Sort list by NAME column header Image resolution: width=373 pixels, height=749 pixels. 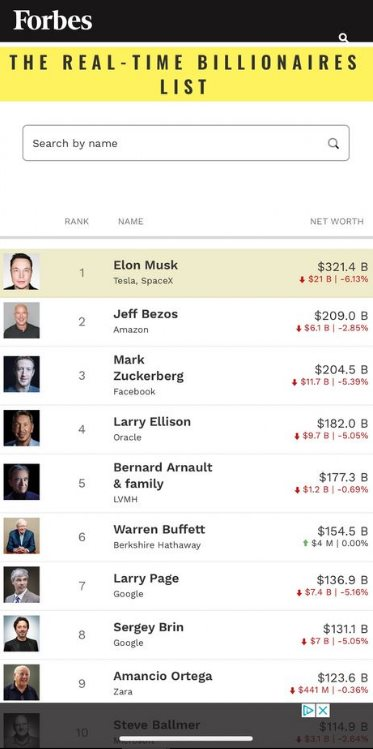(x=130, y=221)
